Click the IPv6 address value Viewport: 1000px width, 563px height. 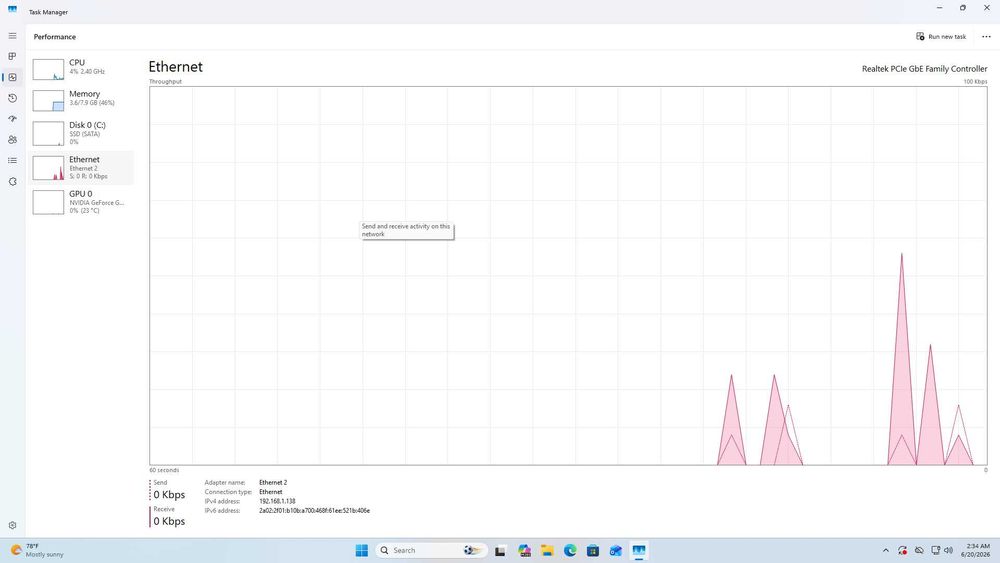coord(314,511)
